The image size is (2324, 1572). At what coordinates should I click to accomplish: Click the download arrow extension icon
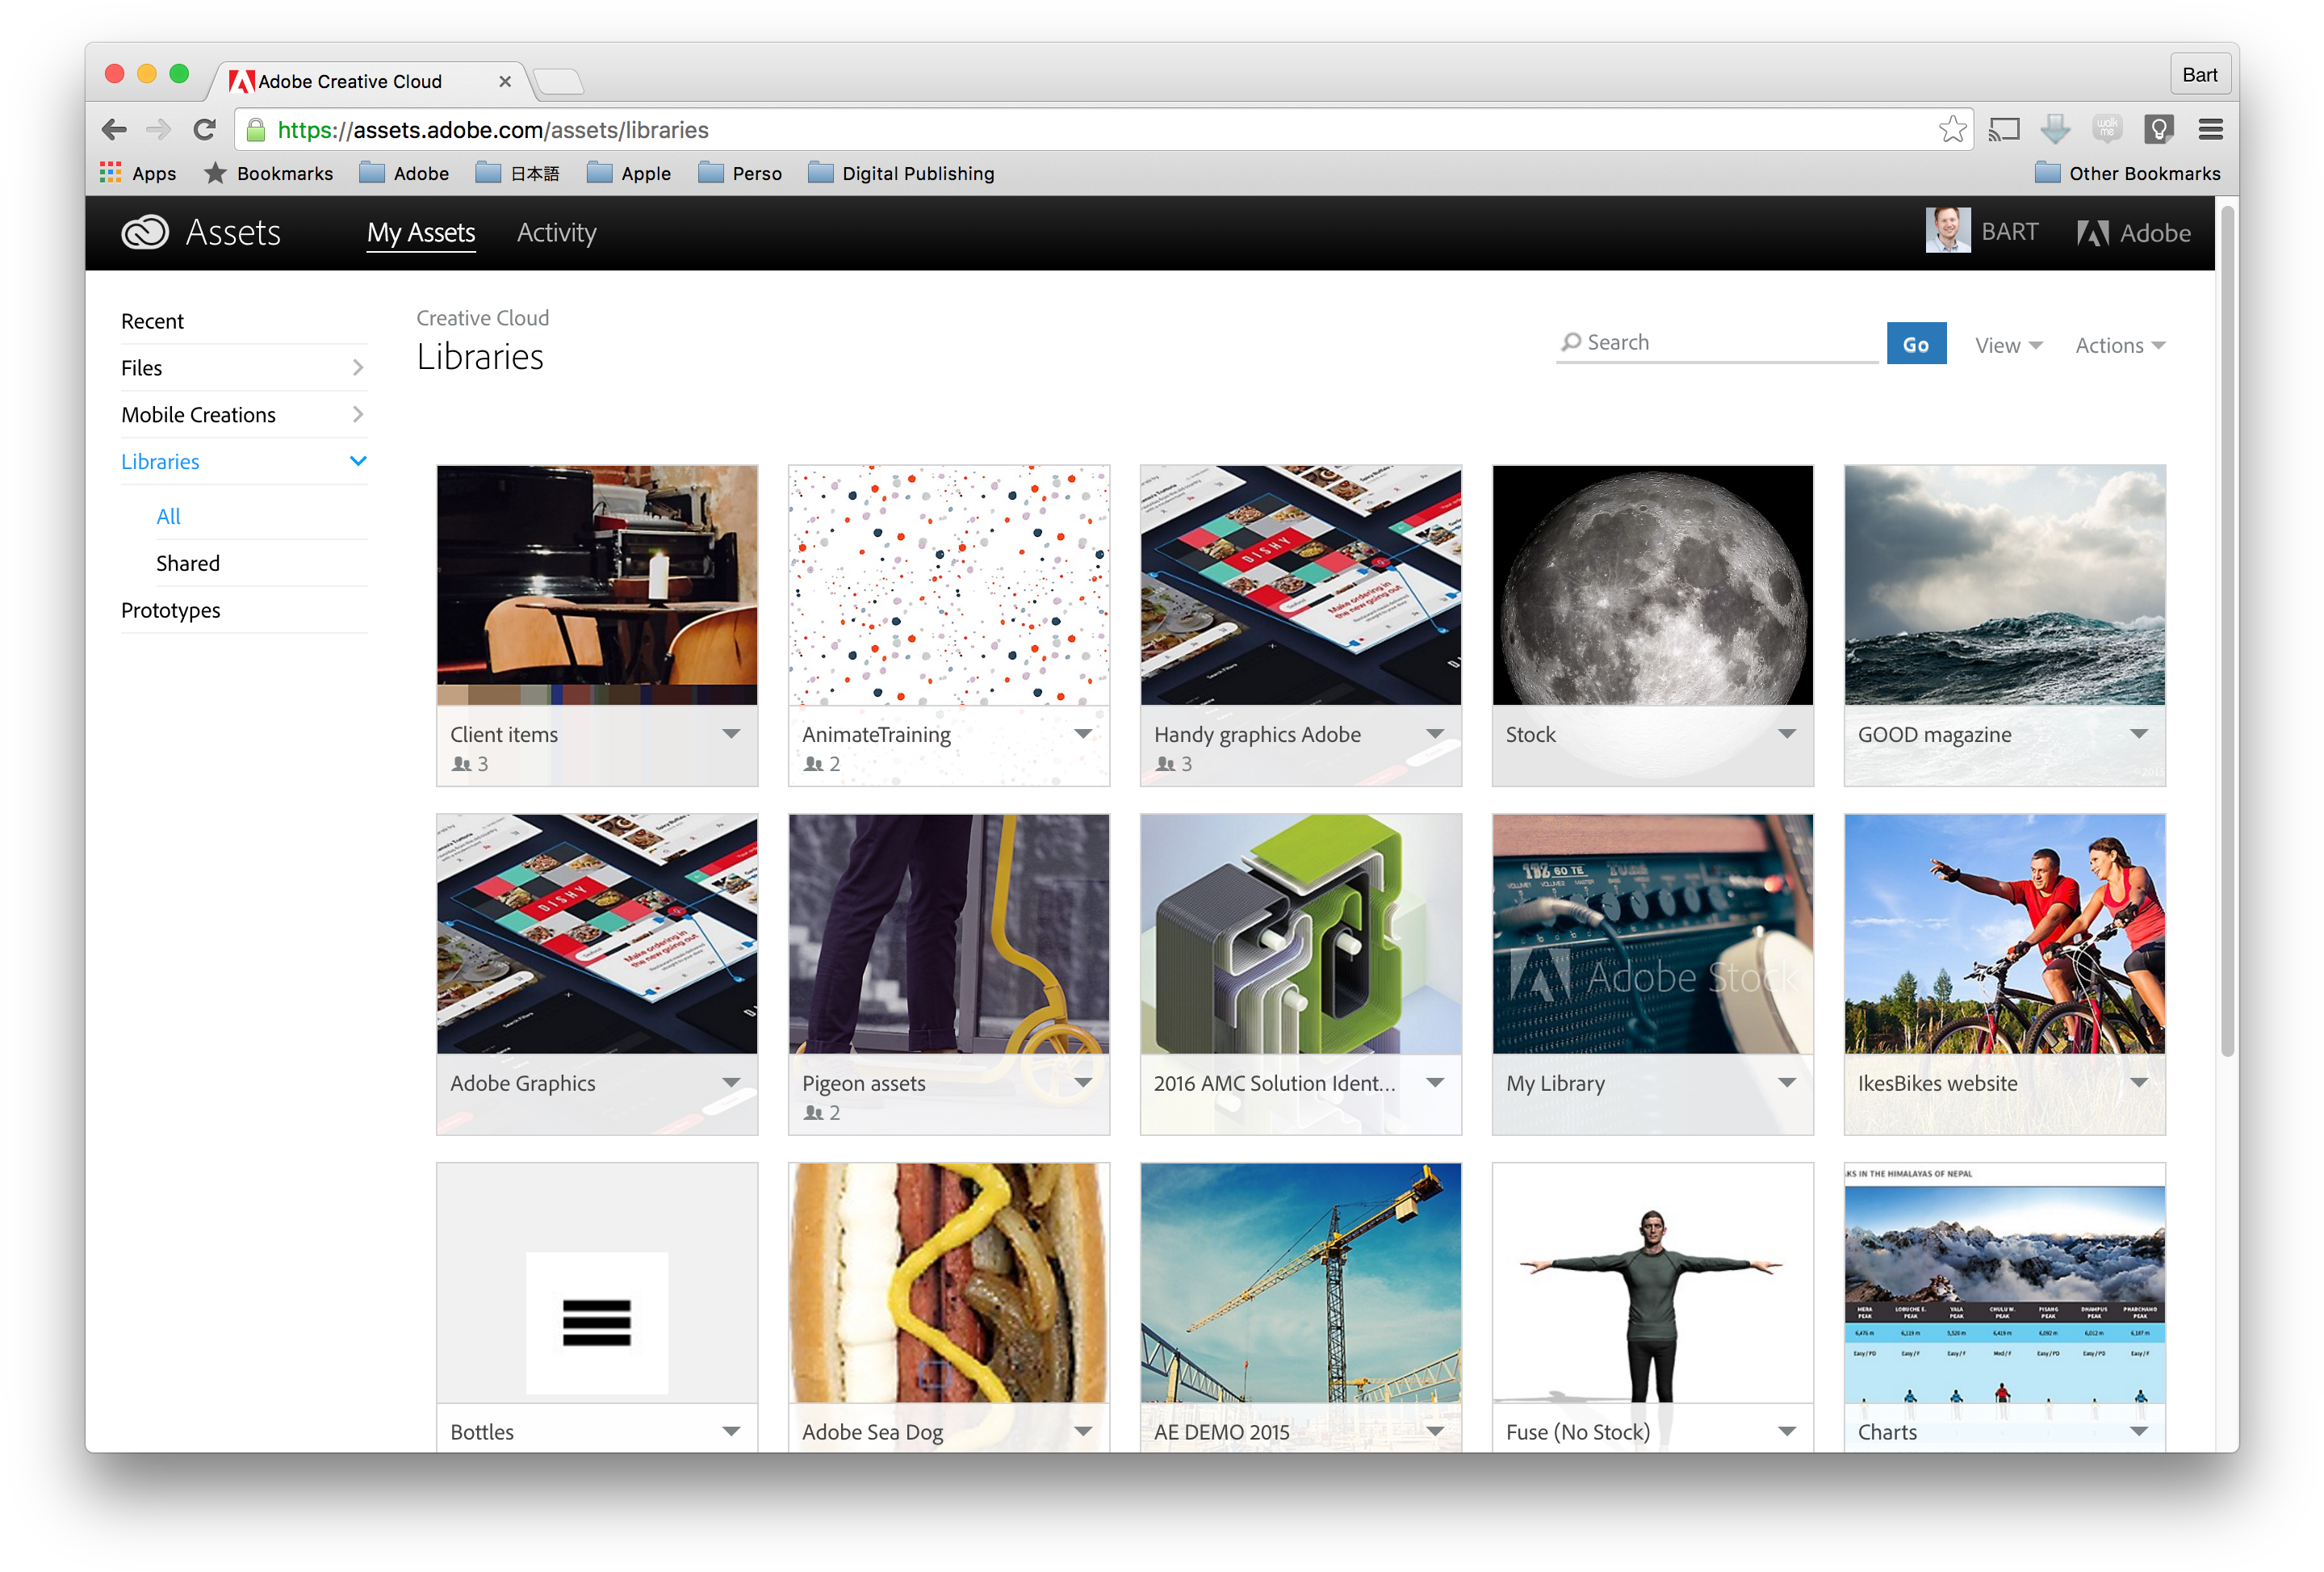tap(2055, 129)
